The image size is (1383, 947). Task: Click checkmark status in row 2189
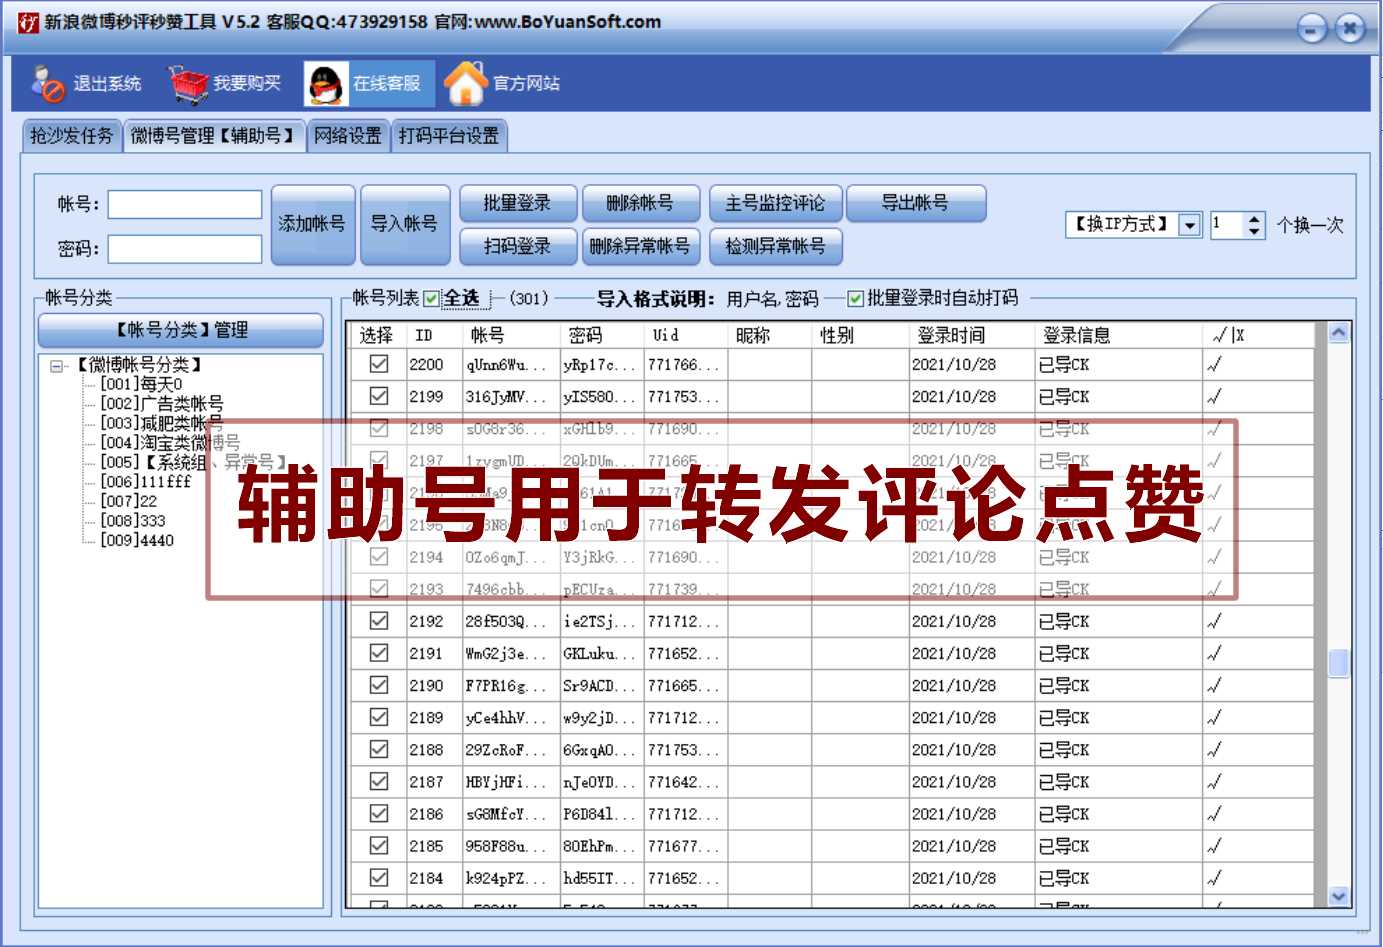(1214, 717)
